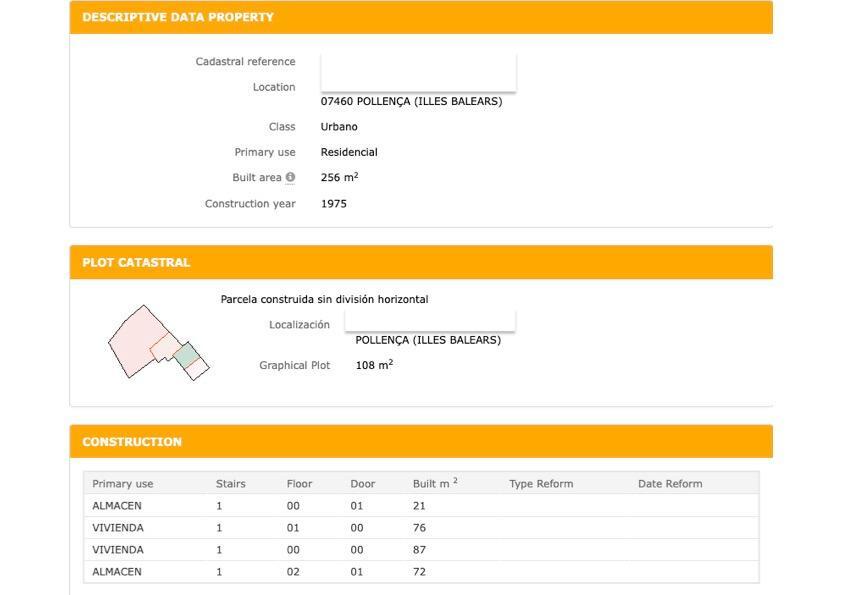
Task: Click the blank Localización value box
Action: click(x=429, y=320)
